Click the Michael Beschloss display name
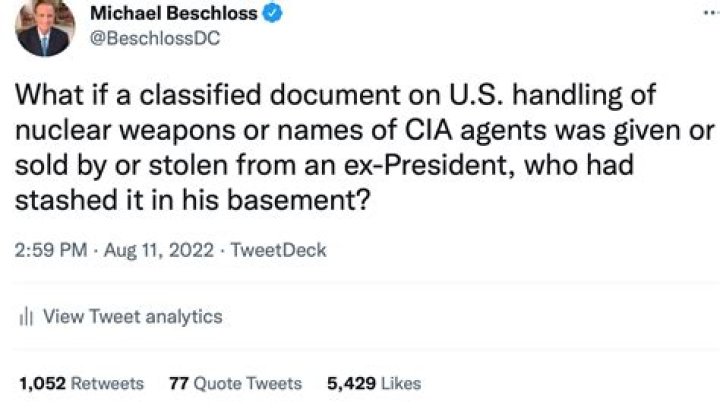Screen dimensions: 720x409 (174, 13)
